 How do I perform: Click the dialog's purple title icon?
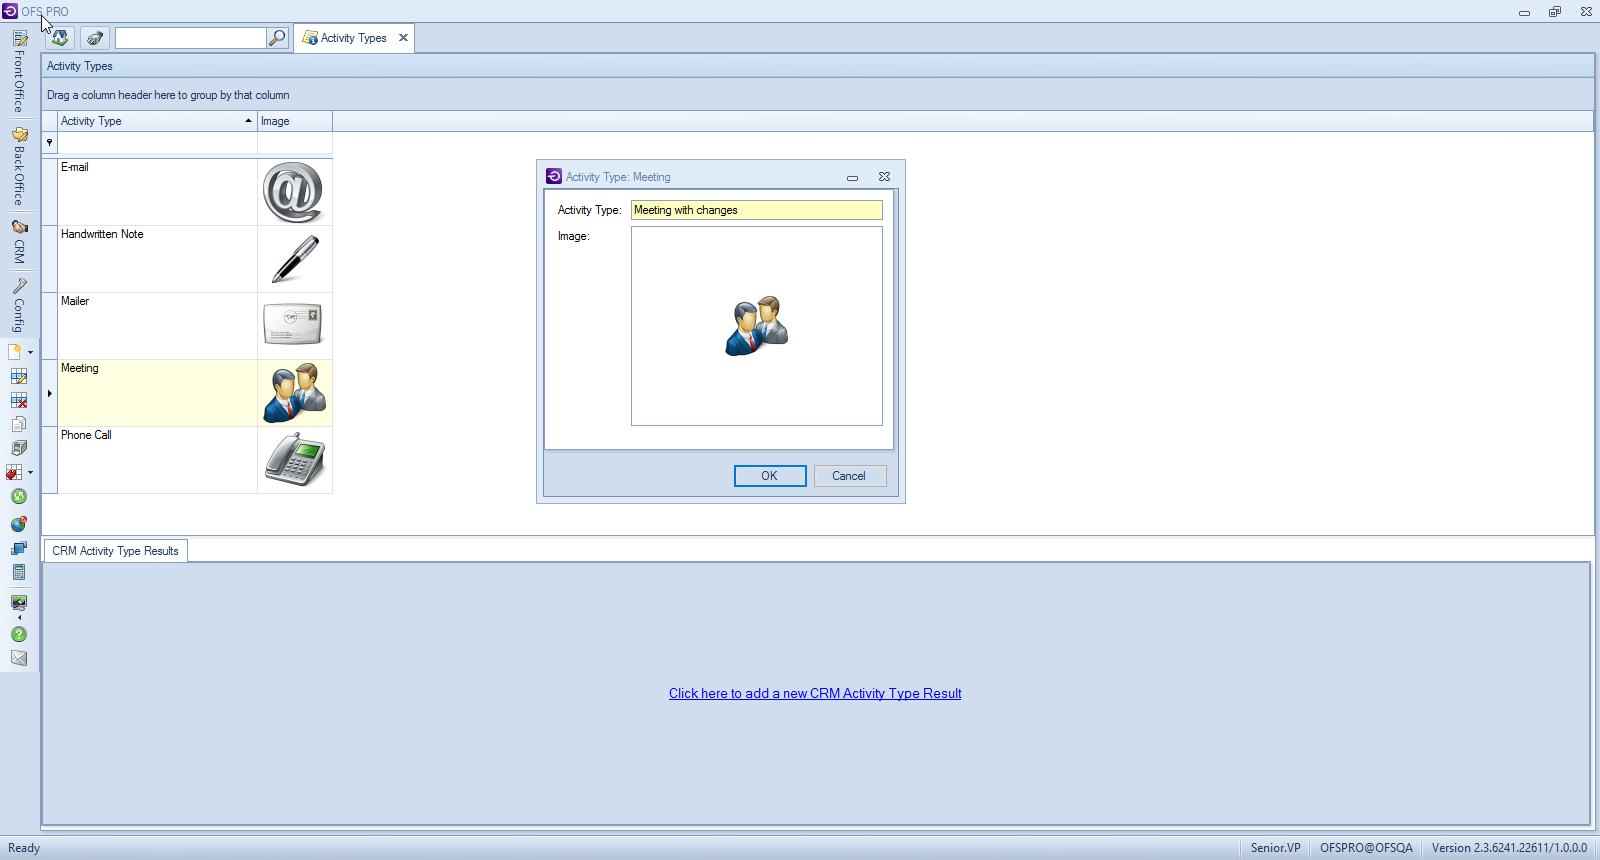554,176
